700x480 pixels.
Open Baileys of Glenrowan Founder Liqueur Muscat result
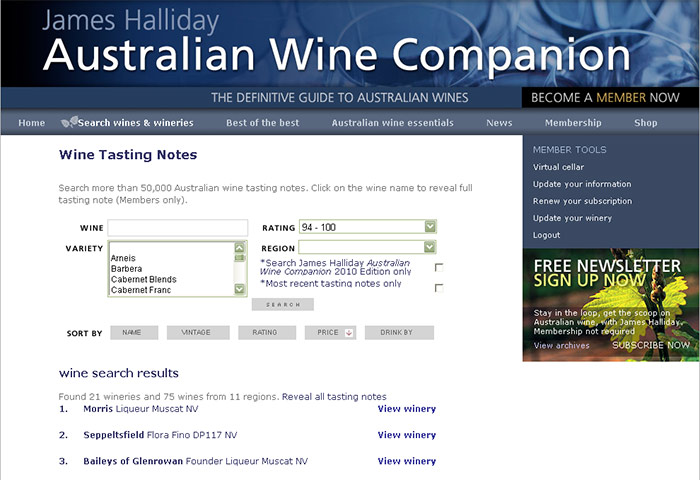(x=196, y=461)
